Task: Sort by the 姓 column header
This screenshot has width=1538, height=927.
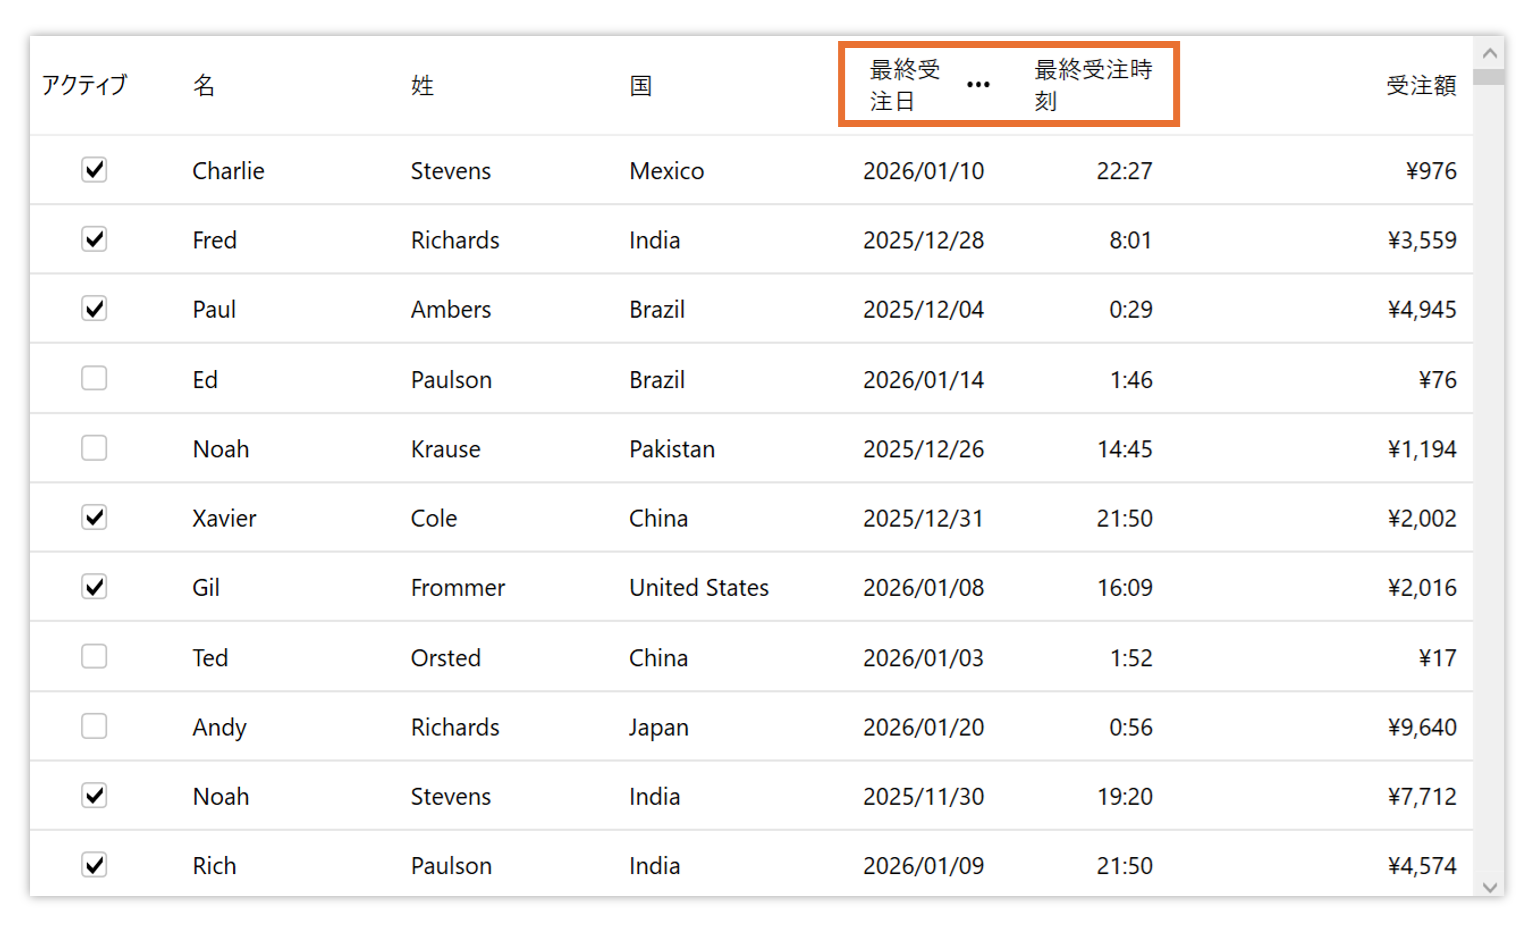Action: 422,85
